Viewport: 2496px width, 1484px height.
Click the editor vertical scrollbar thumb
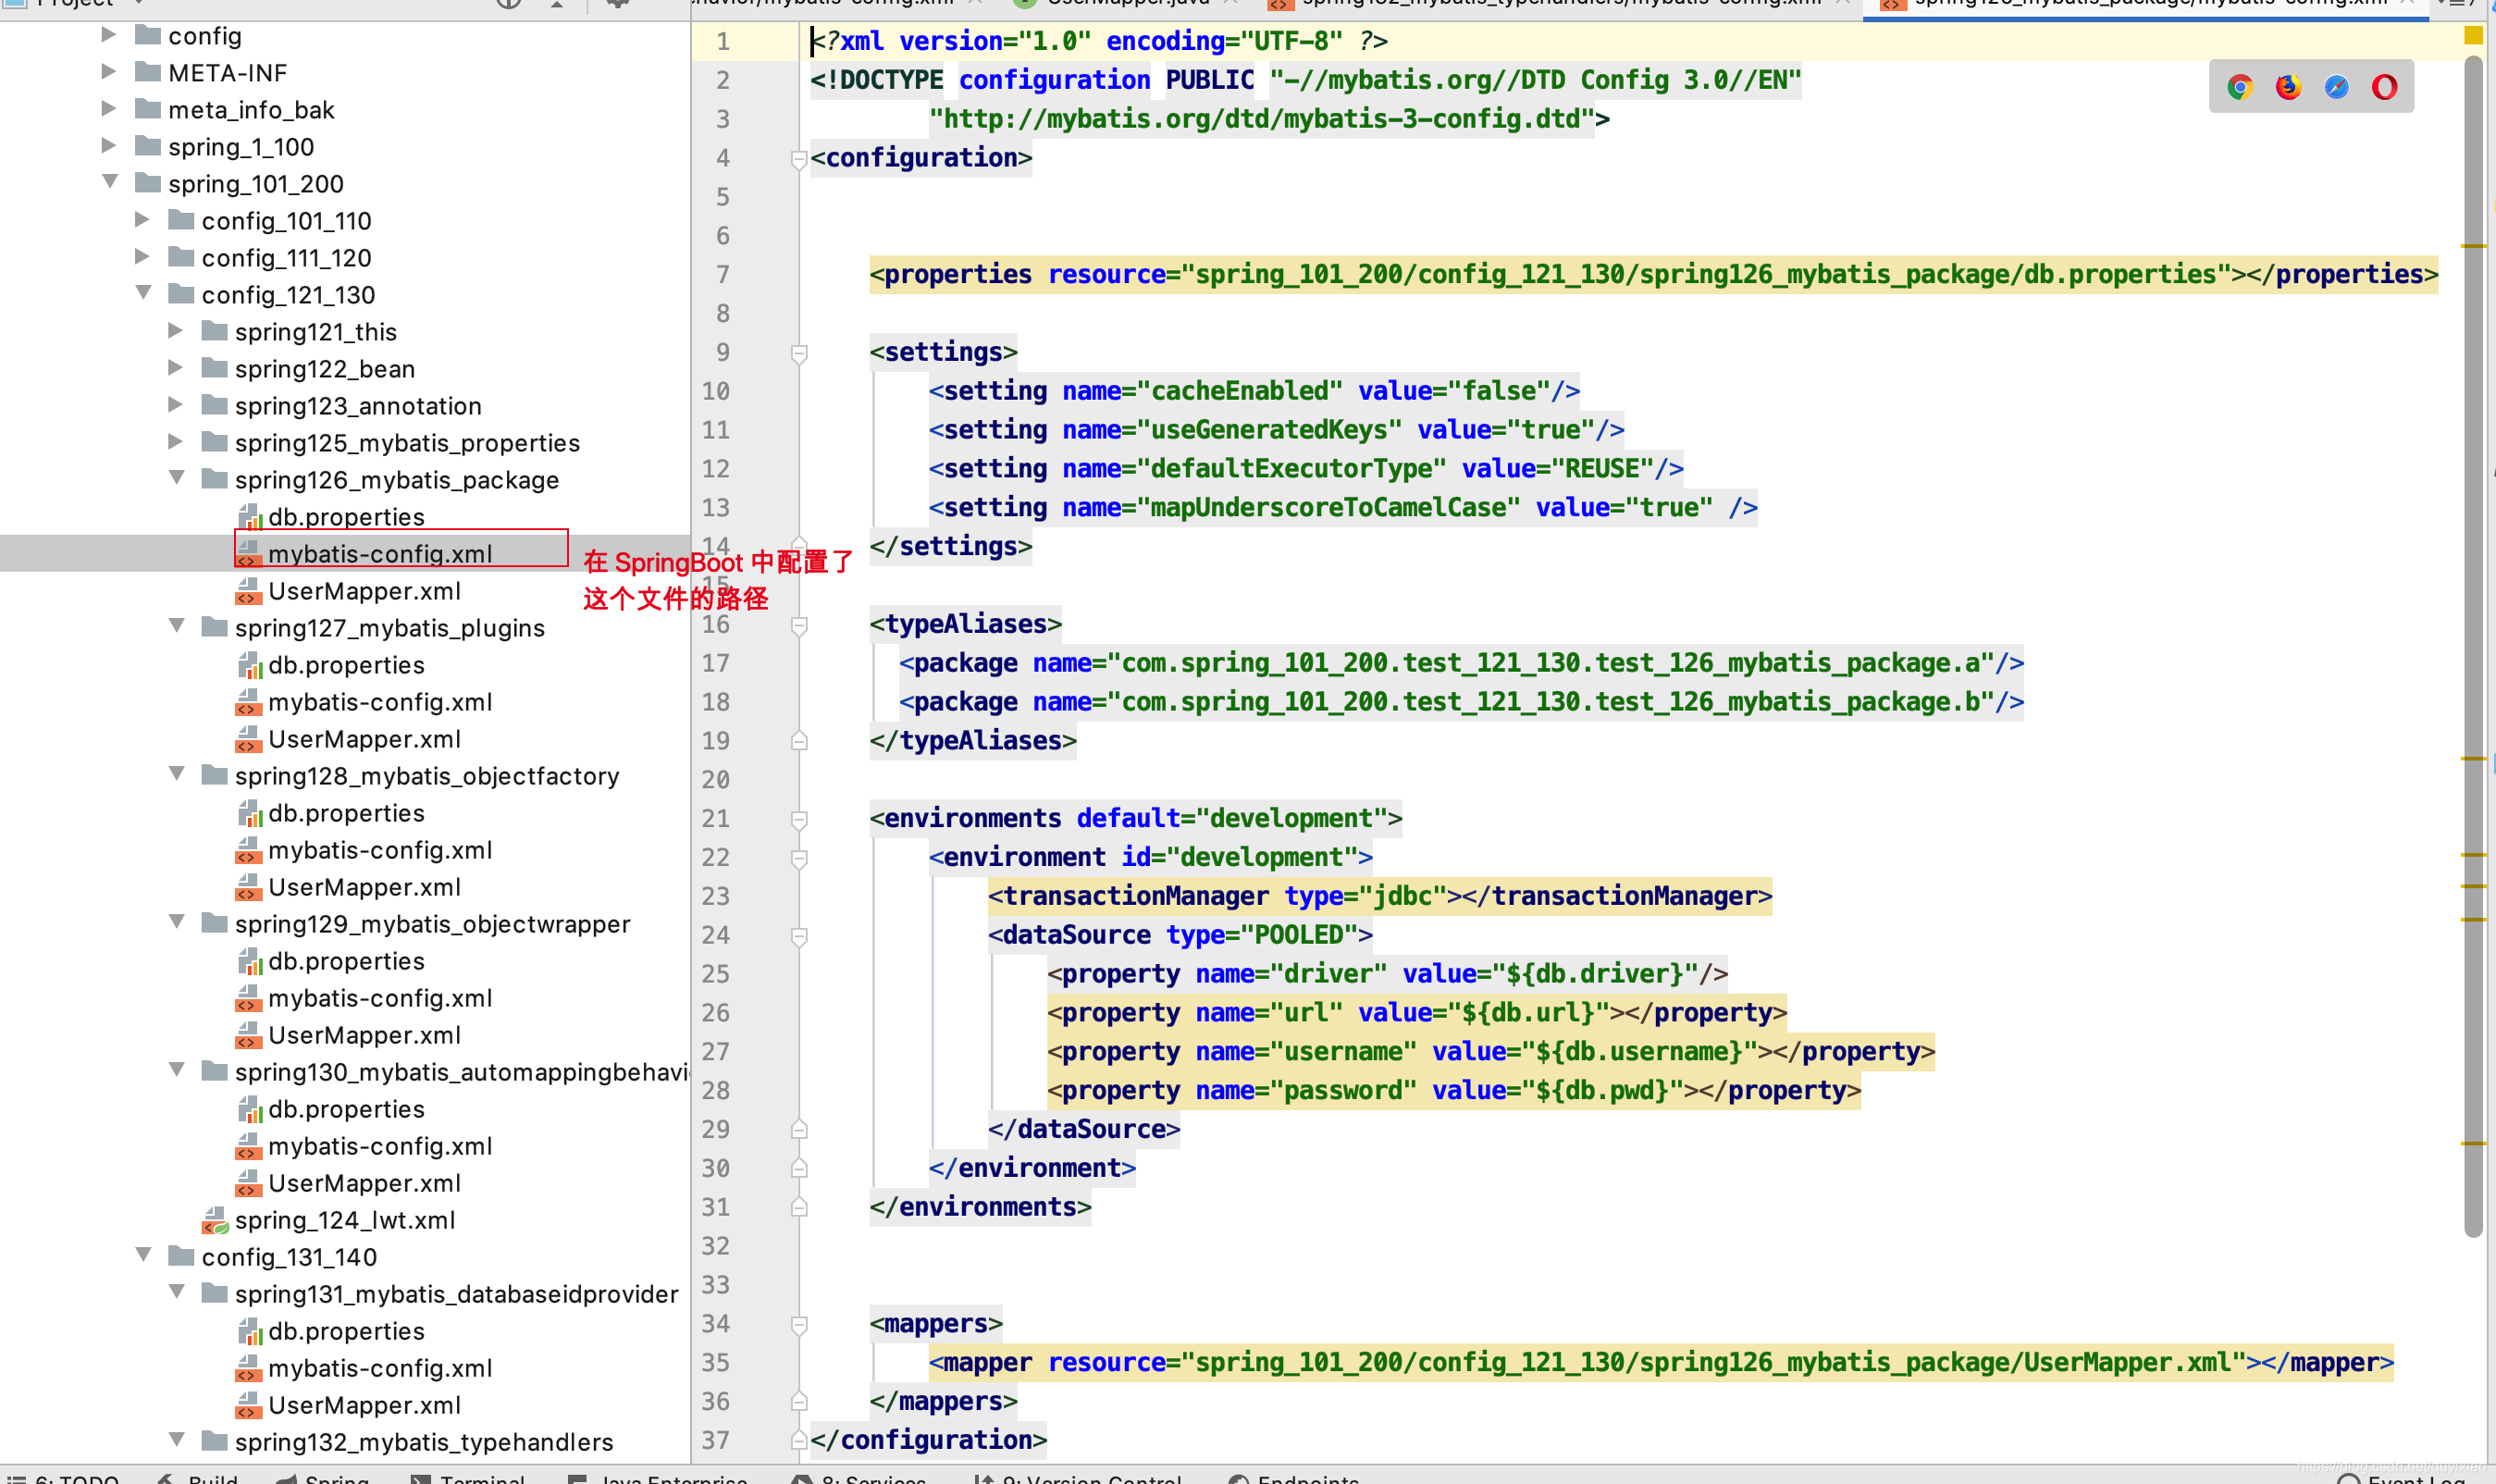click(2473, 646)
